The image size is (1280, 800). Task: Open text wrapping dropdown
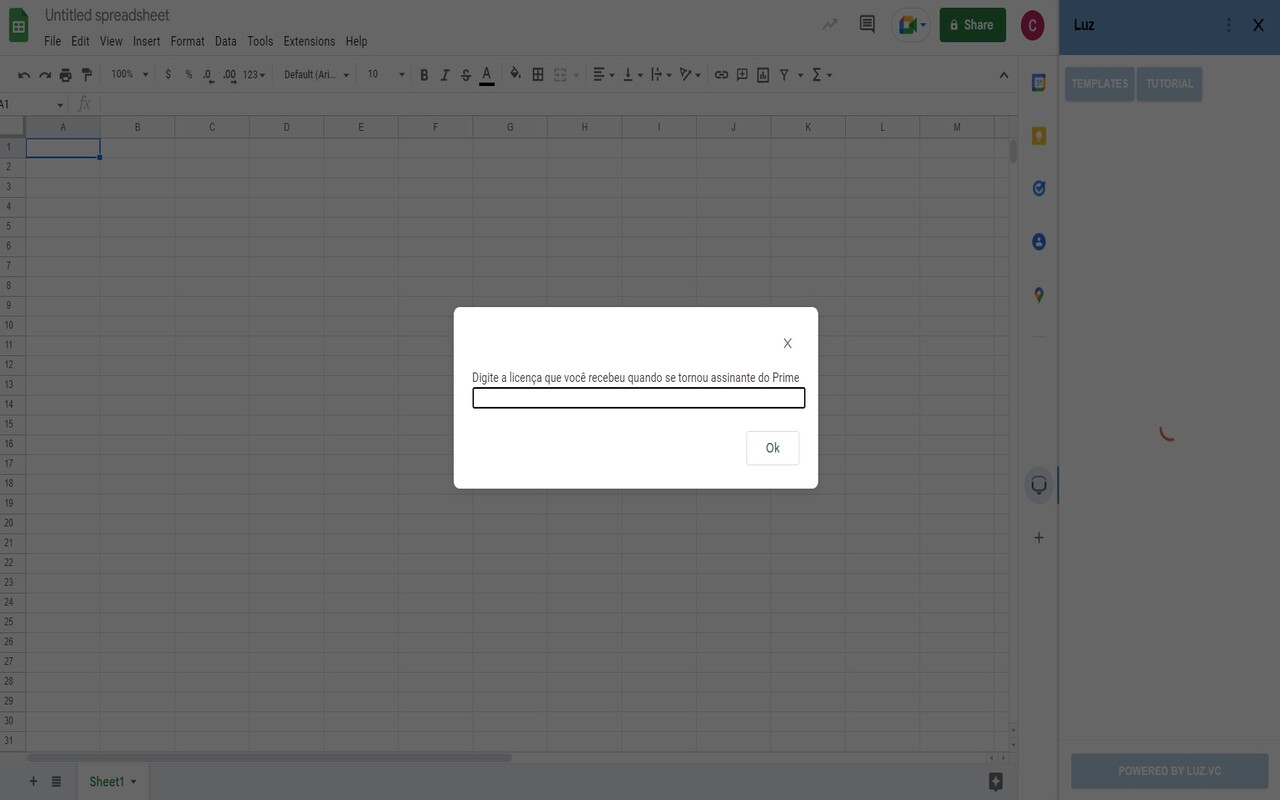tap(662, 75)
